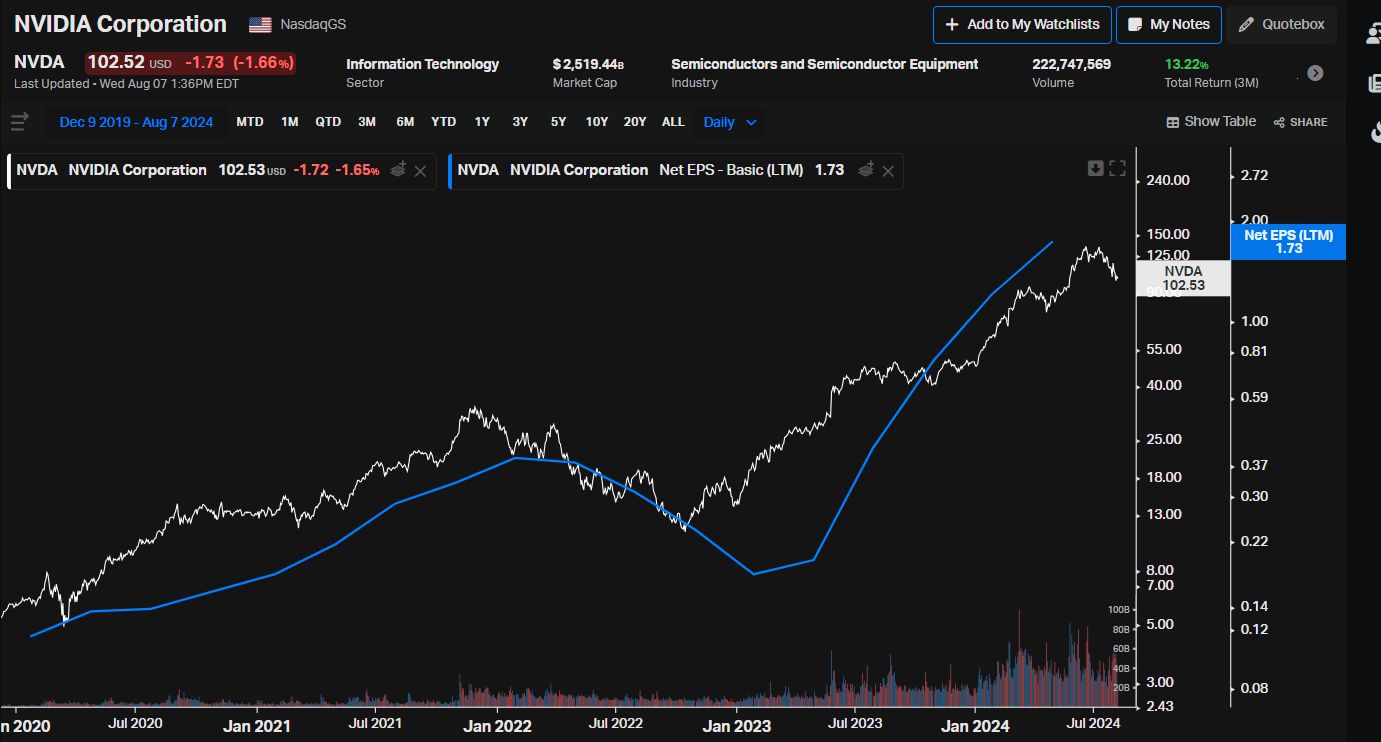This screenshot has height=742, width=1381.
Task: Open the news icon in right sidebar
Action: (x=1374, y=83)
